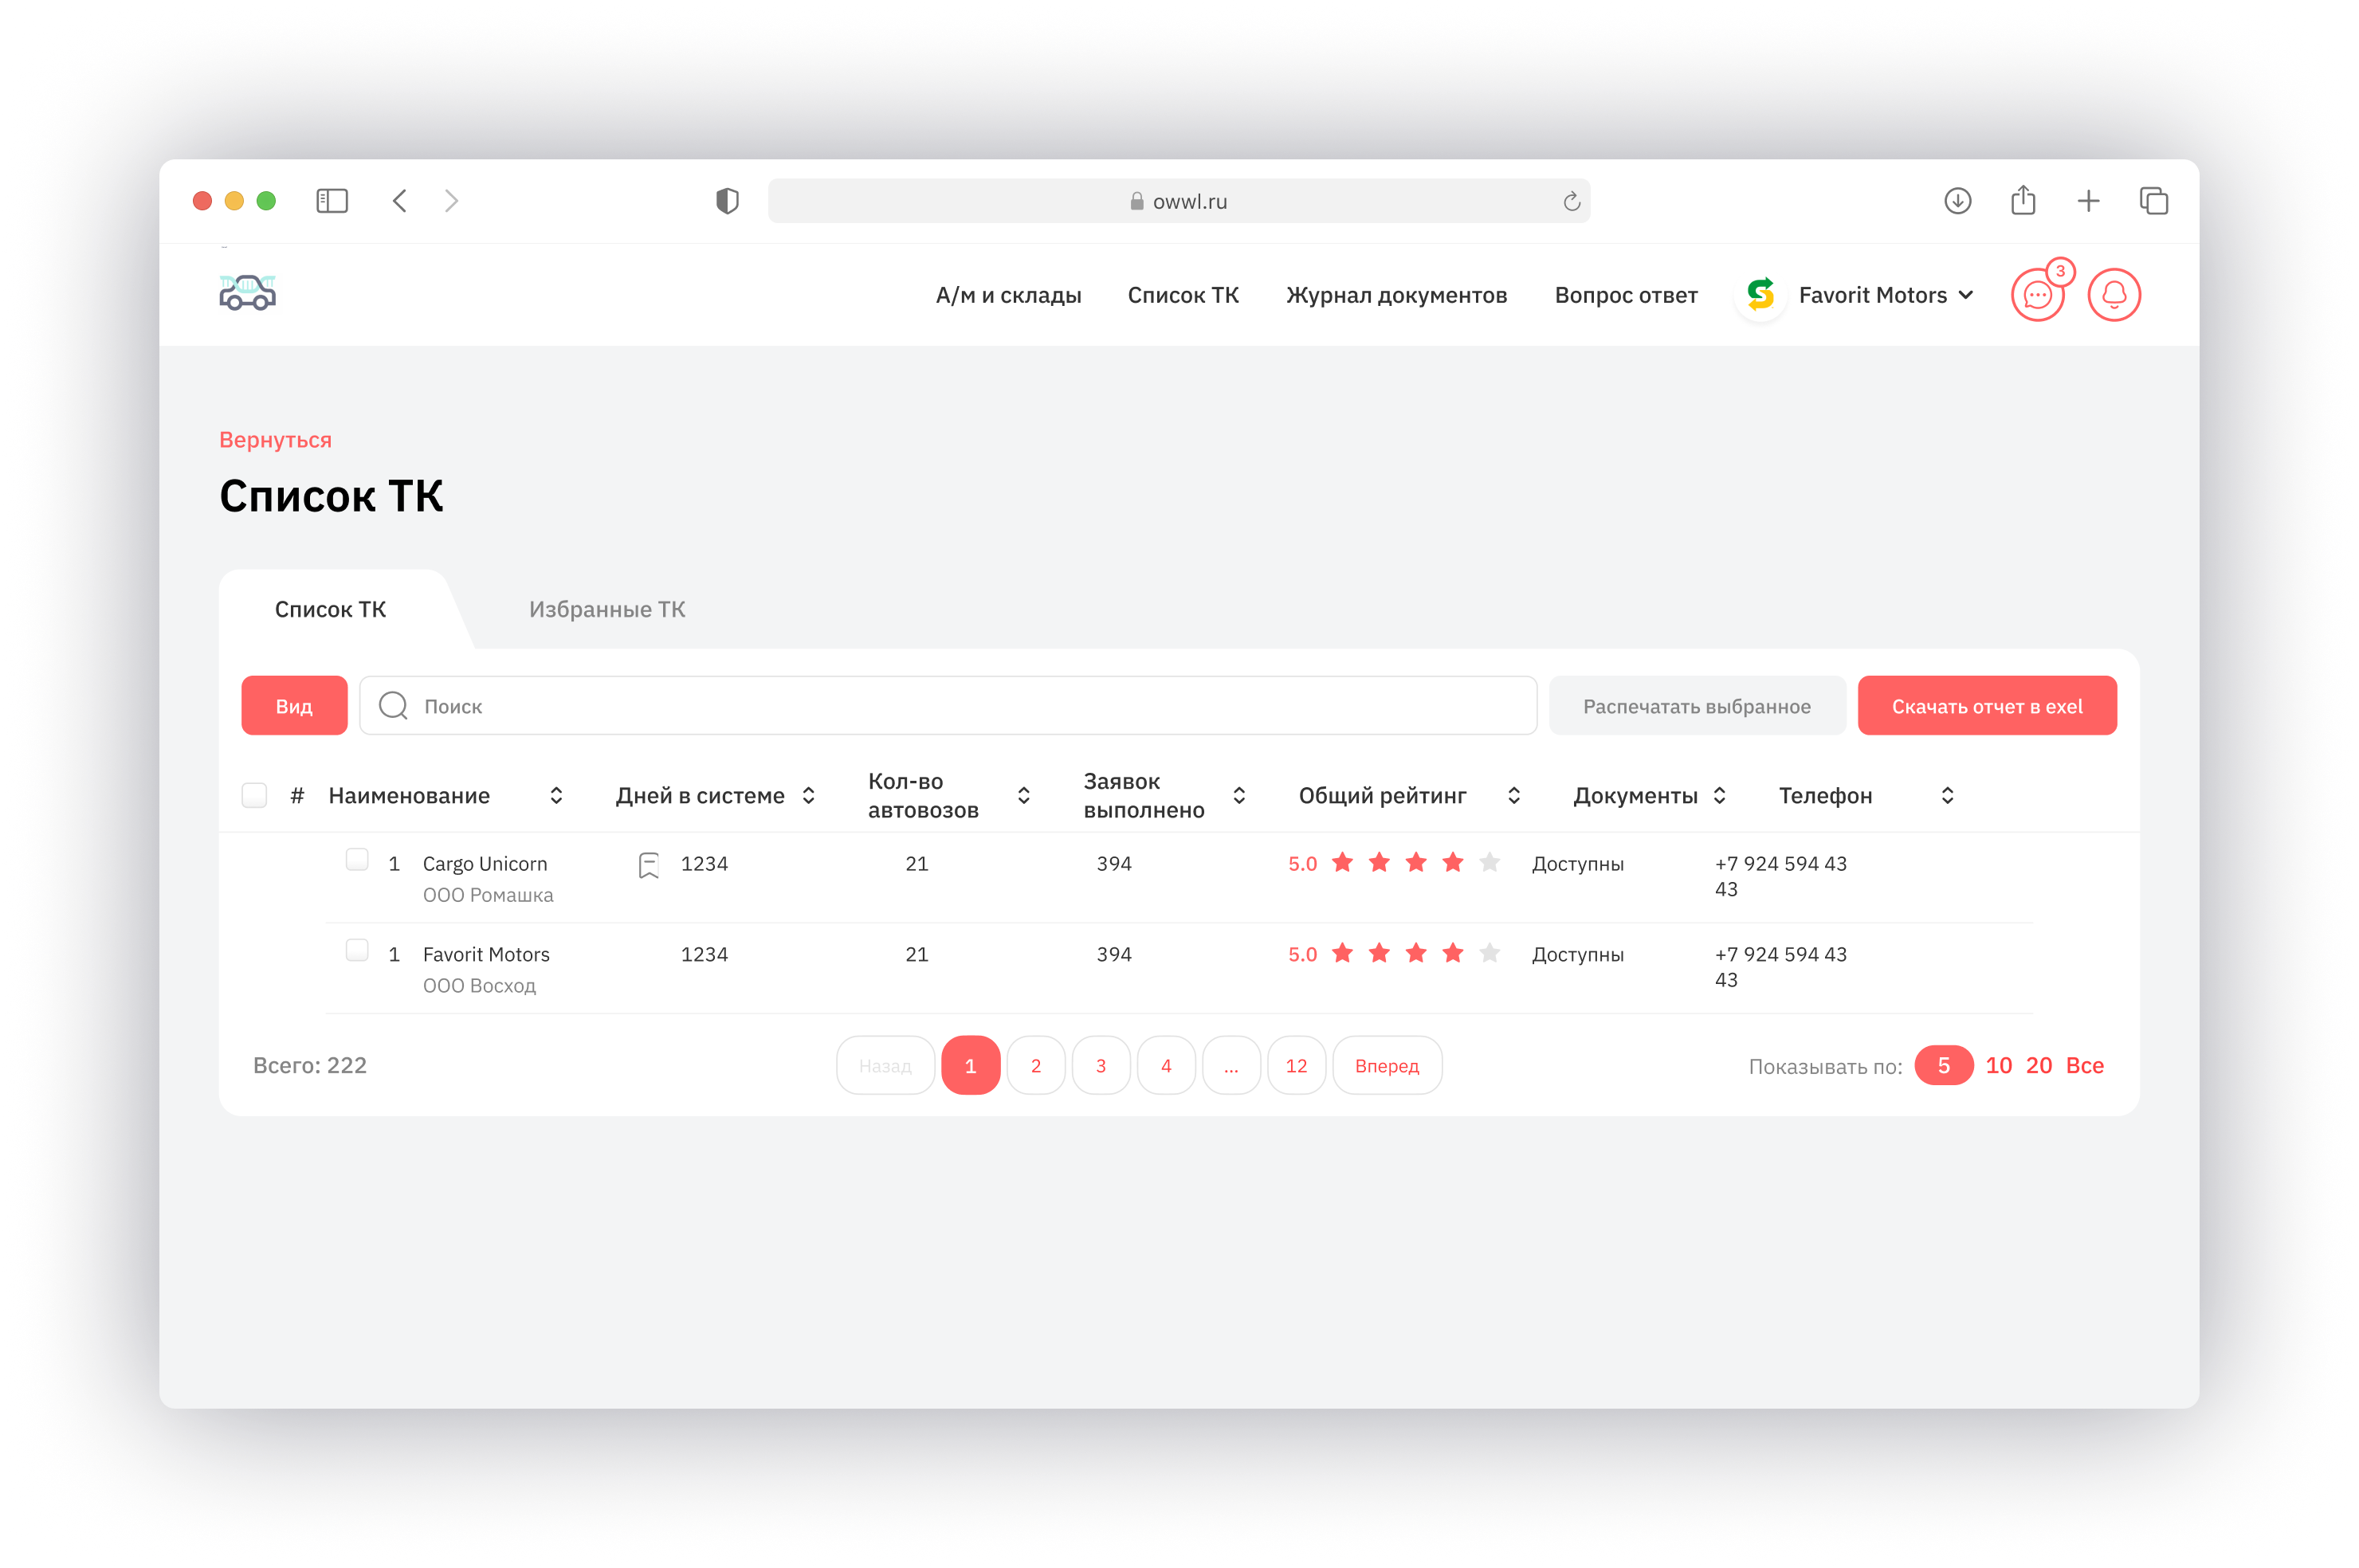2359x1568 pixels.
Task: Click the ellipsis pagination button
Action: point(1231,1066)
